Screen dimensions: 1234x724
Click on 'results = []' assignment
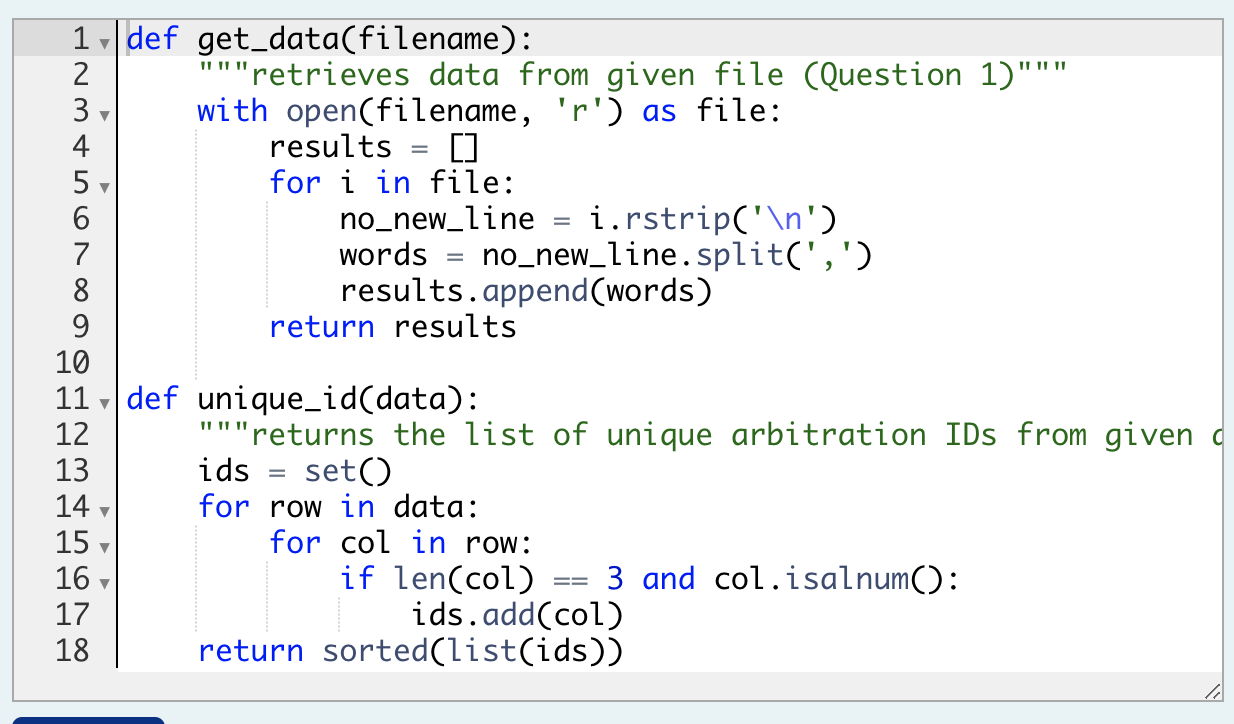pos(374,147)
